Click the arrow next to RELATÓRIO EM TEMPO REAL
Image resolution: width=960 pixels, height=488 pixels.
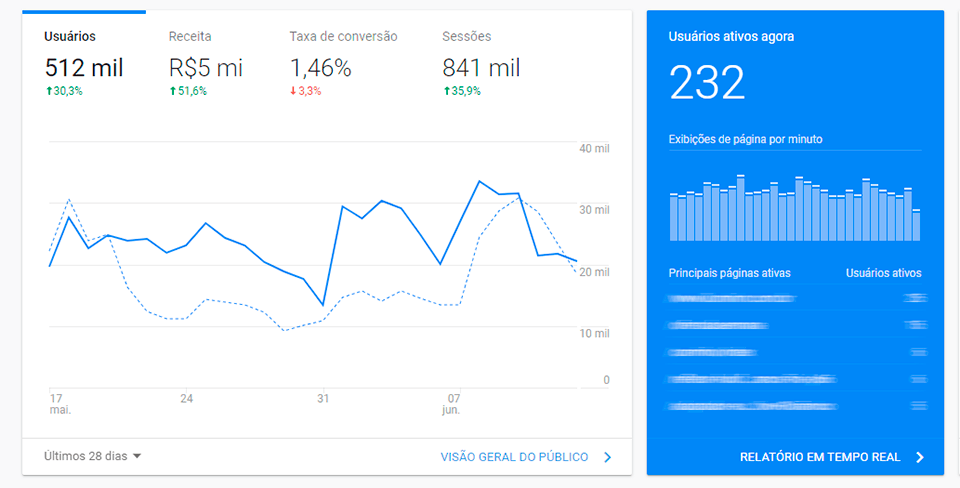point(920,457)
